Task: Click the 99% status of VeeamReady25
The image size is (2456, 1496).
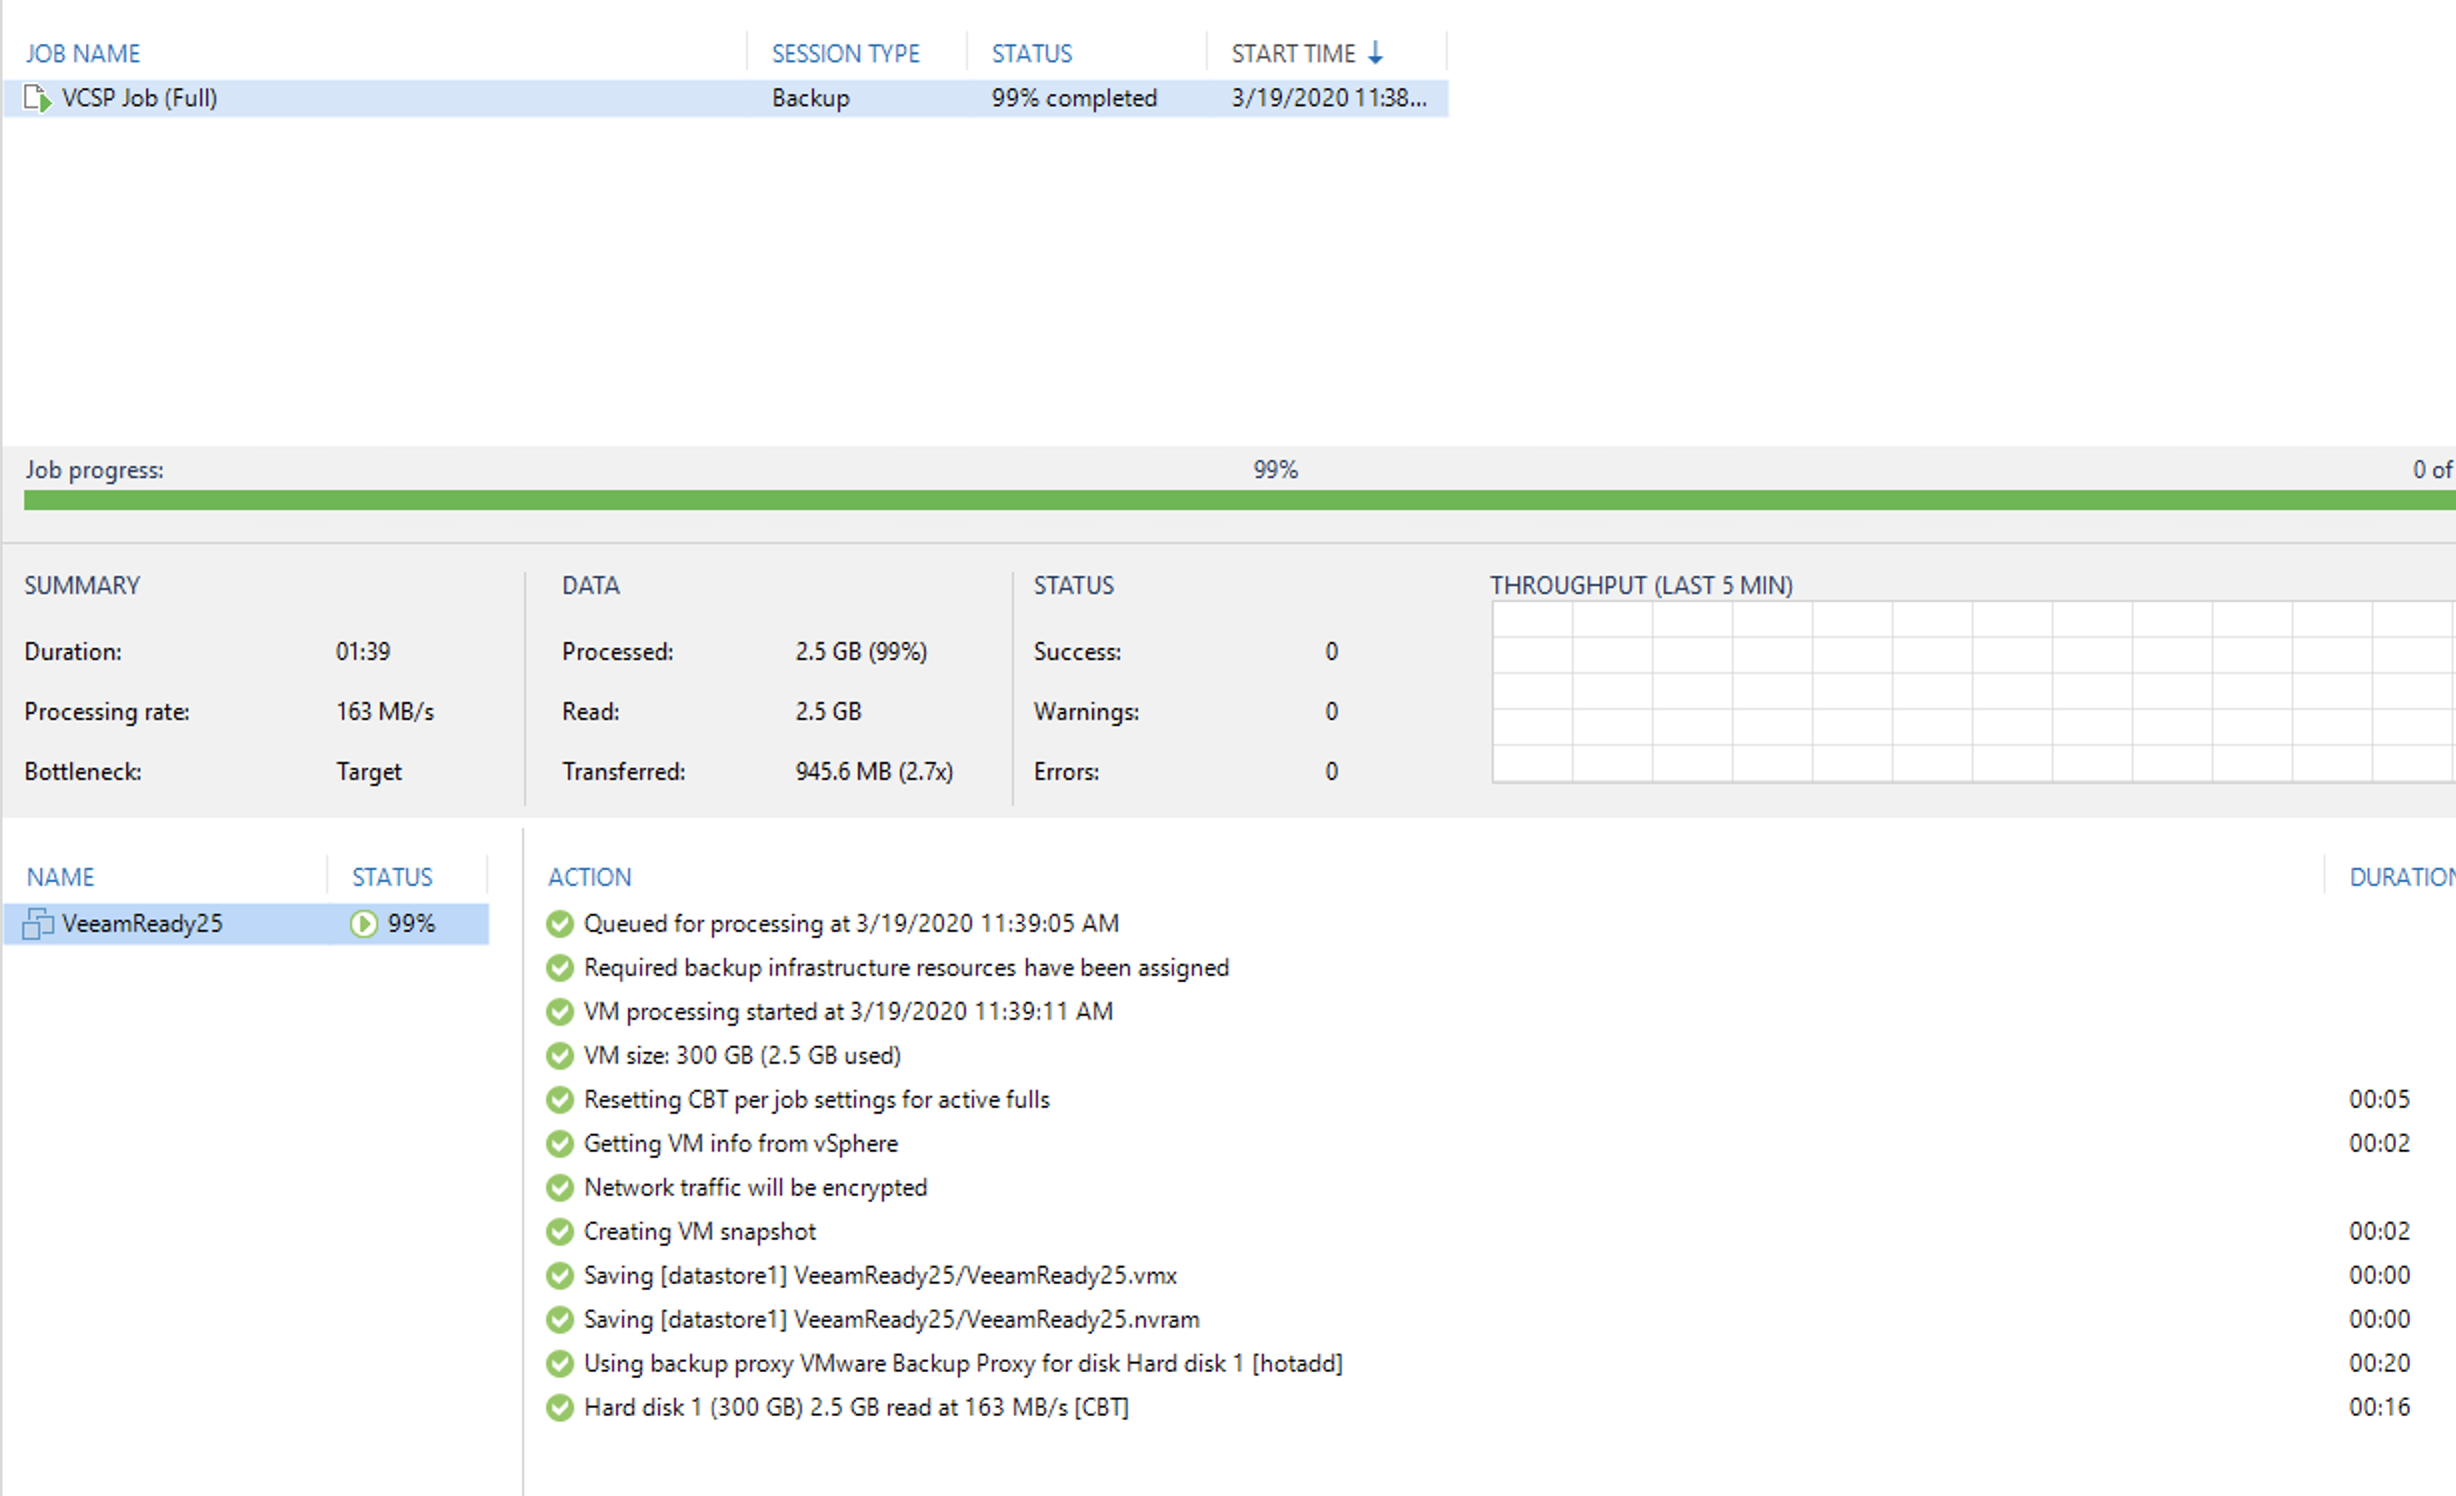Action: point(411,923)
